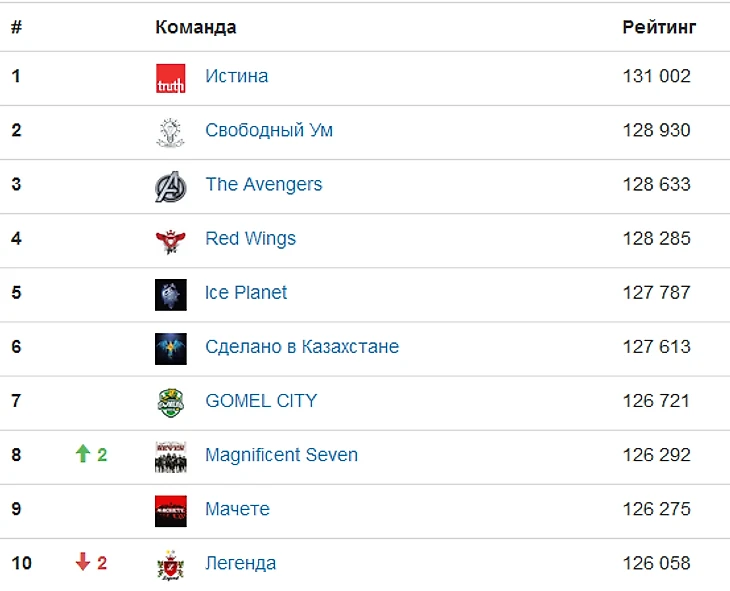
Task: Click the Сделано в Казахстане eagle logo
Action: tap(170, 349)
